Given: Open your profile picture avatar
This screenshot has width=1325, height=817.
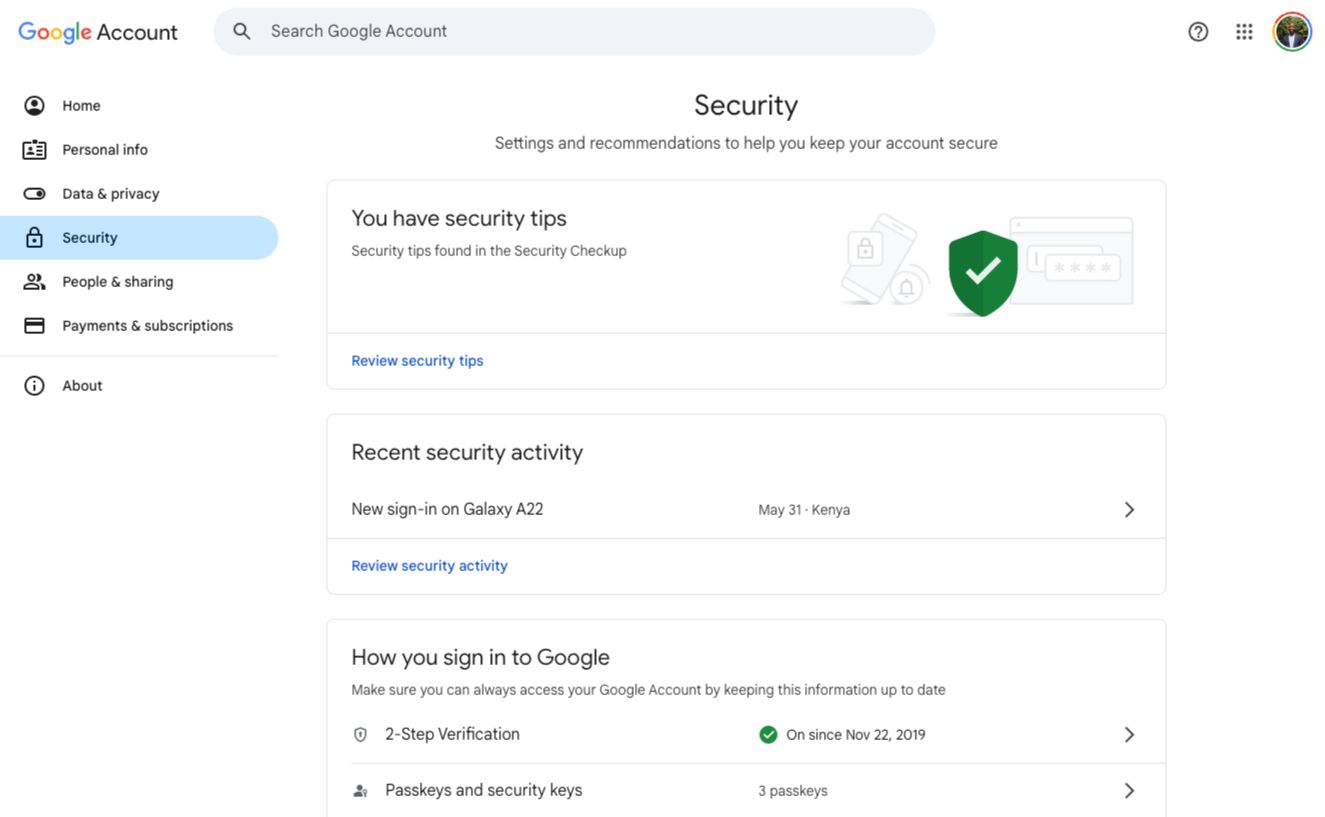Looking at the screenshot, I should 1291,31.
